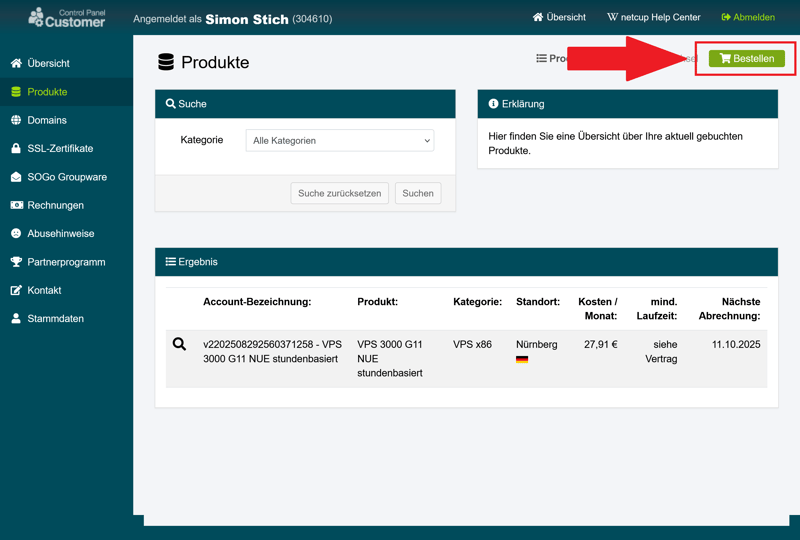Screen dimensions: 800x540
Task: Open SOGo Groupware section
Action: point(66,177)
